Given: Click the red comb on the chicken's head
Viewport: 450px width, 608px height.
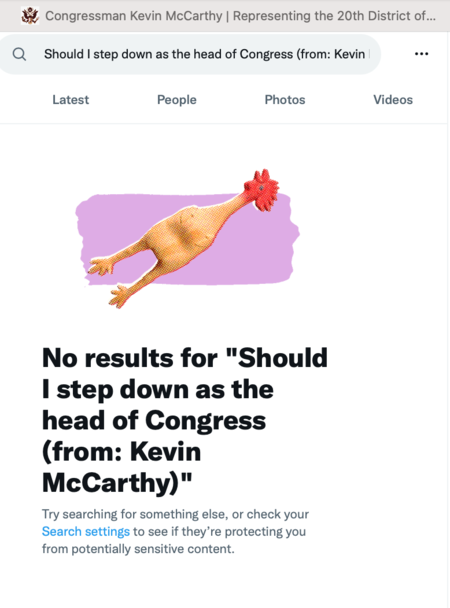Looking at the screenshot, I should tap(262, 190).
